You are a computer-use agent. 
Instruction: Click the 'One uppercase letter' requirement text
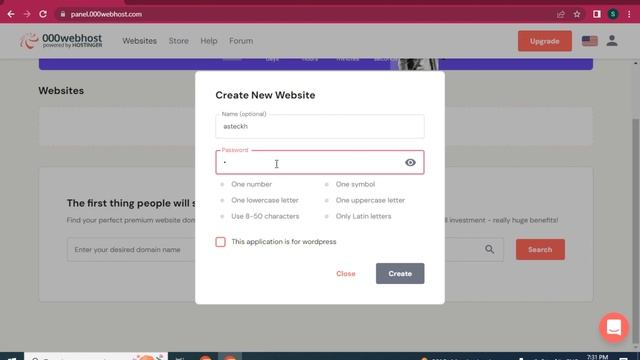[x=370, y=200]
